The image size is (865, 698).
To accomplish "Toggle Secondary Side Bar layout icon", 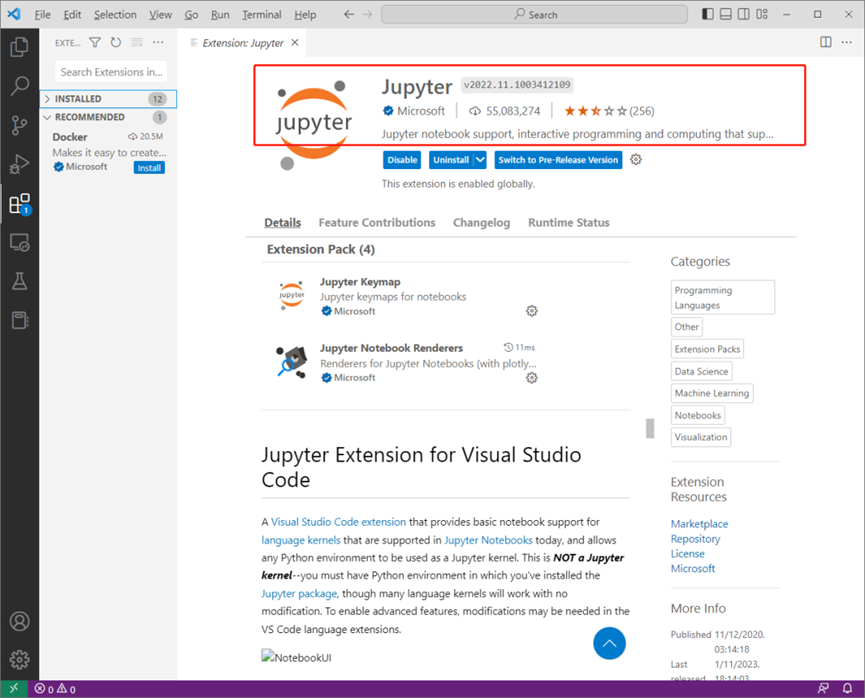I will [x=744, y=14].
